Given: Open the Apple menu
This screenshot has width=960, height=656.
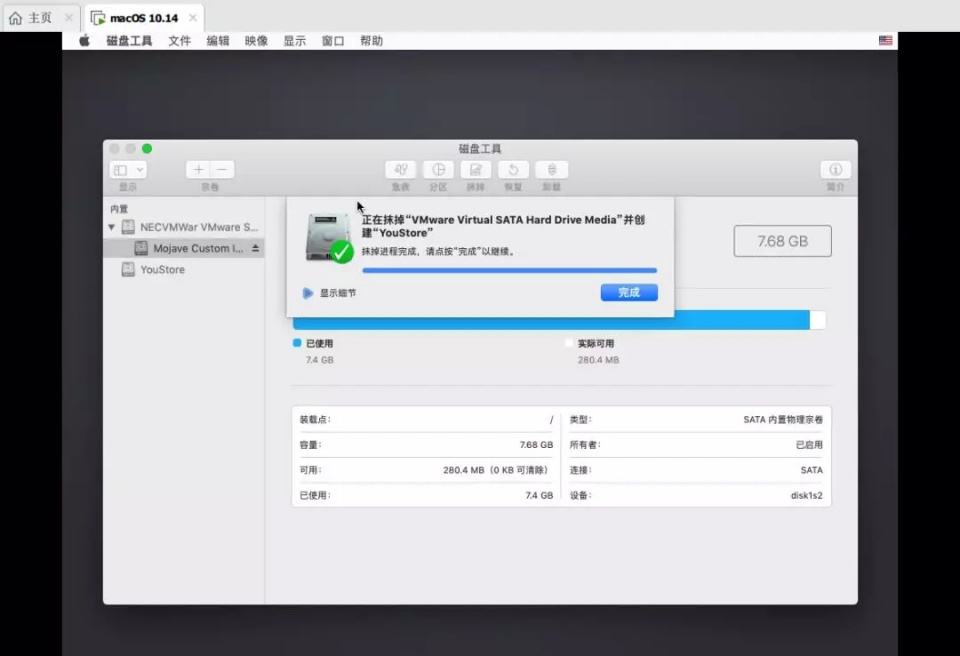Looking at the screenshot, I should click(x=84, y=40).
